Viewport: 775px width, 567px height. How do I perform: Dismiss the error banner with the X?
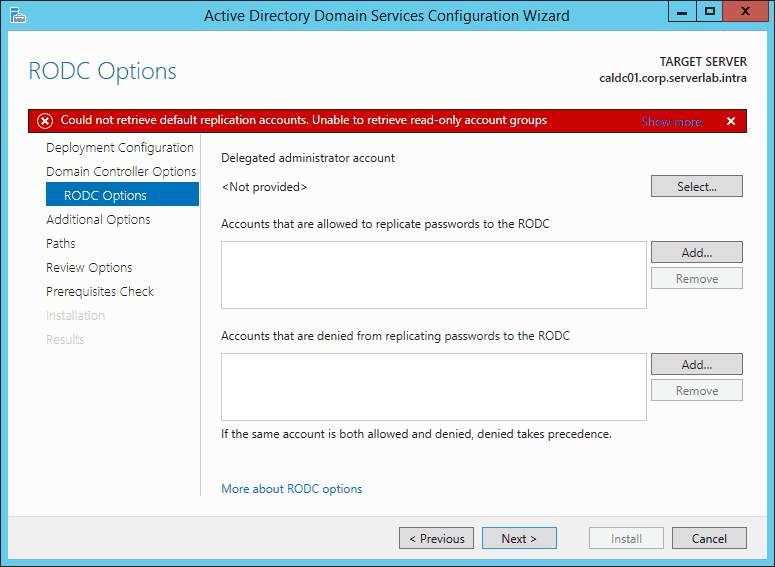(731, 121)
